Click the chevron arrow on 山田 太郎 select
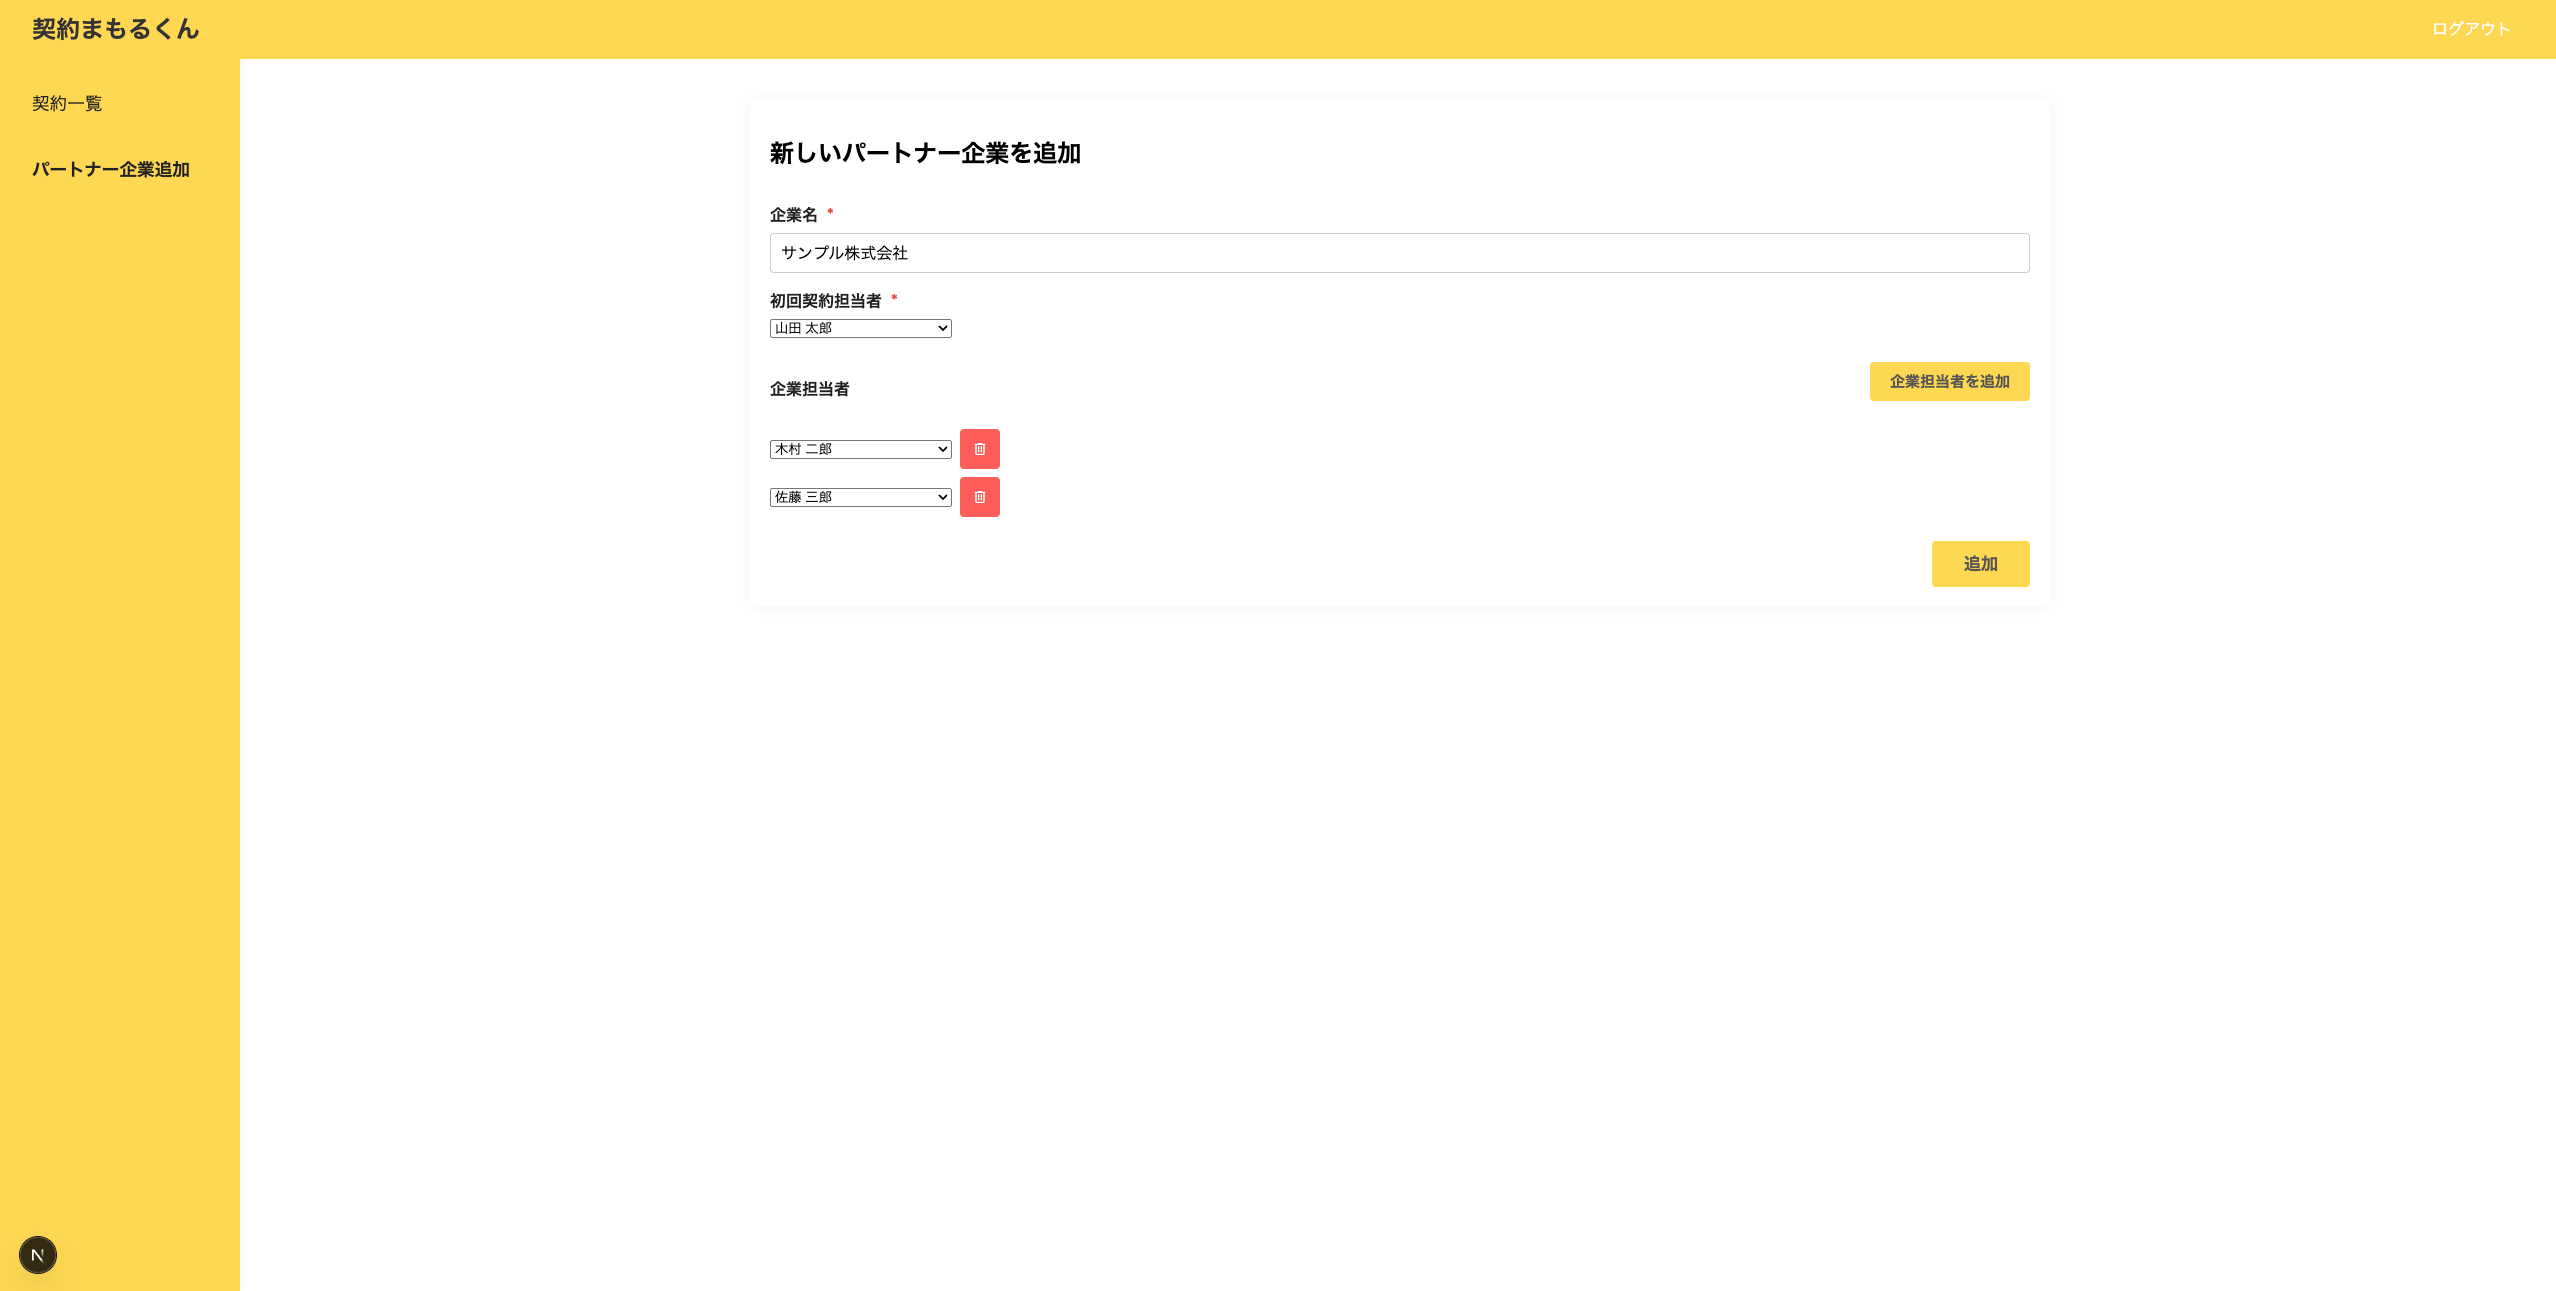 point(942,328)
